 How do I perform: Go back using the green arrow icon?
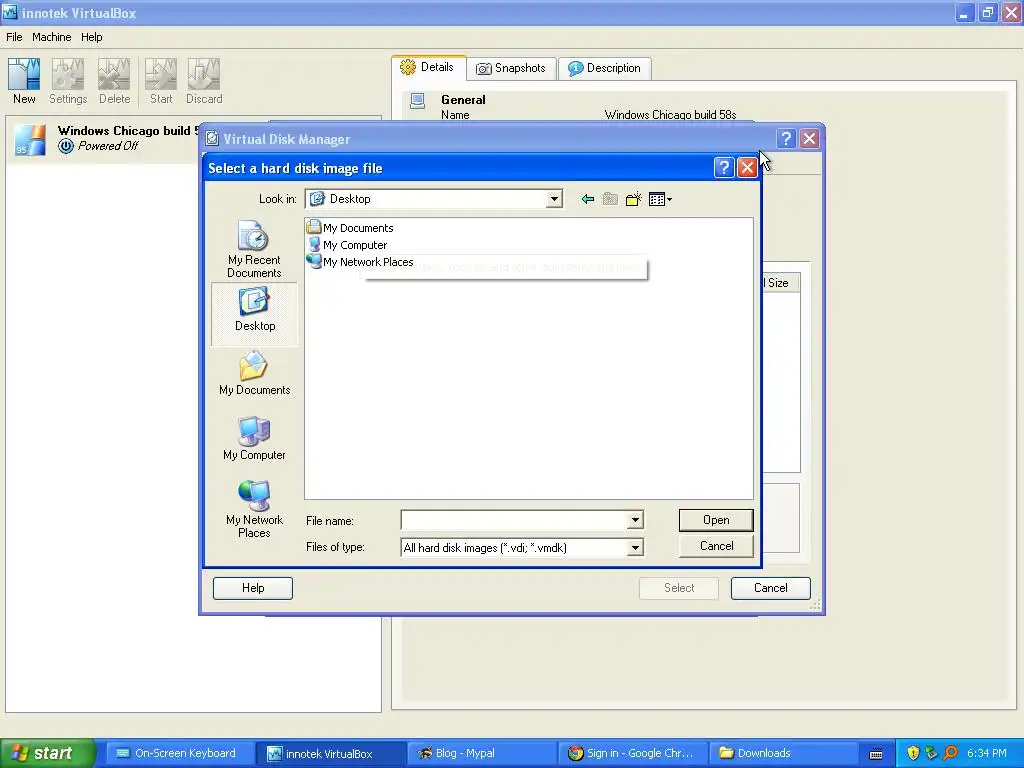pos(587,199)
